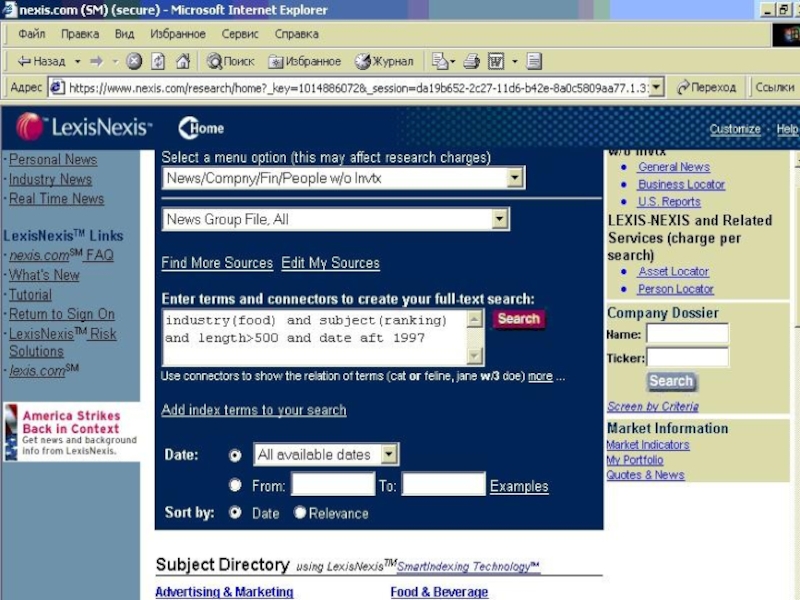The image size is (800, 600).
Task: Open the All available dates dropdown
Action: point(389,454)
